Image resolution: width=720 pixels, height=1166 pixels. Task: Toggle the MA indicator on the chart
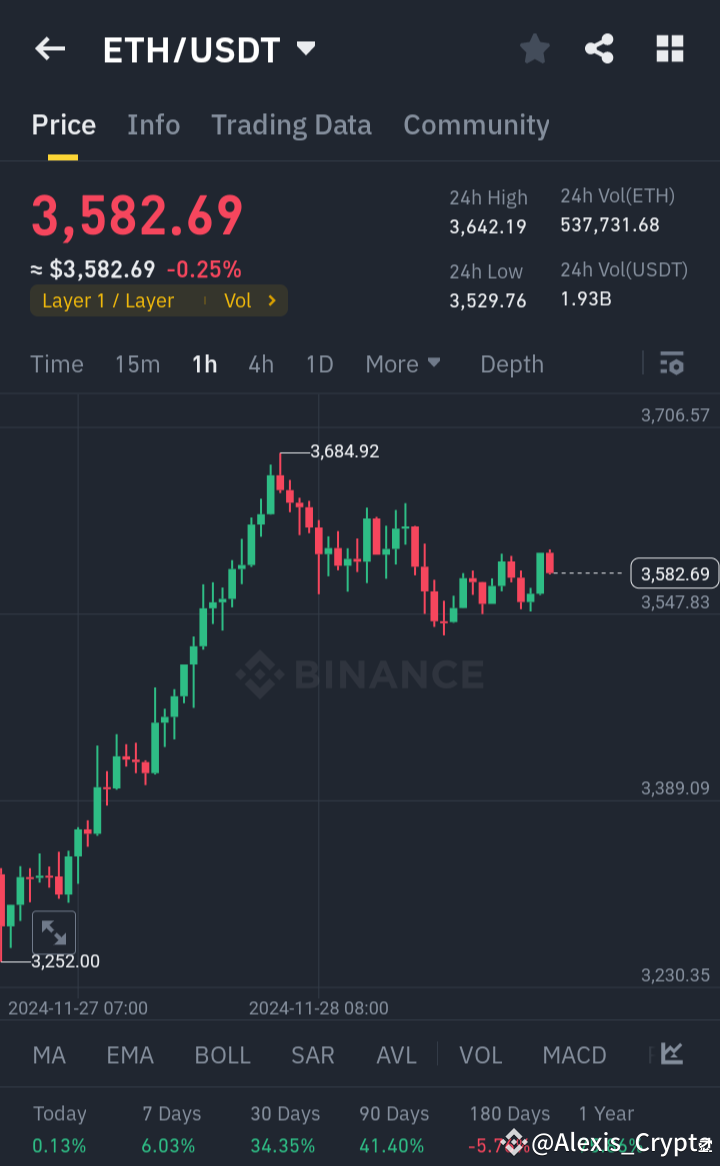tap(48, 1055)
